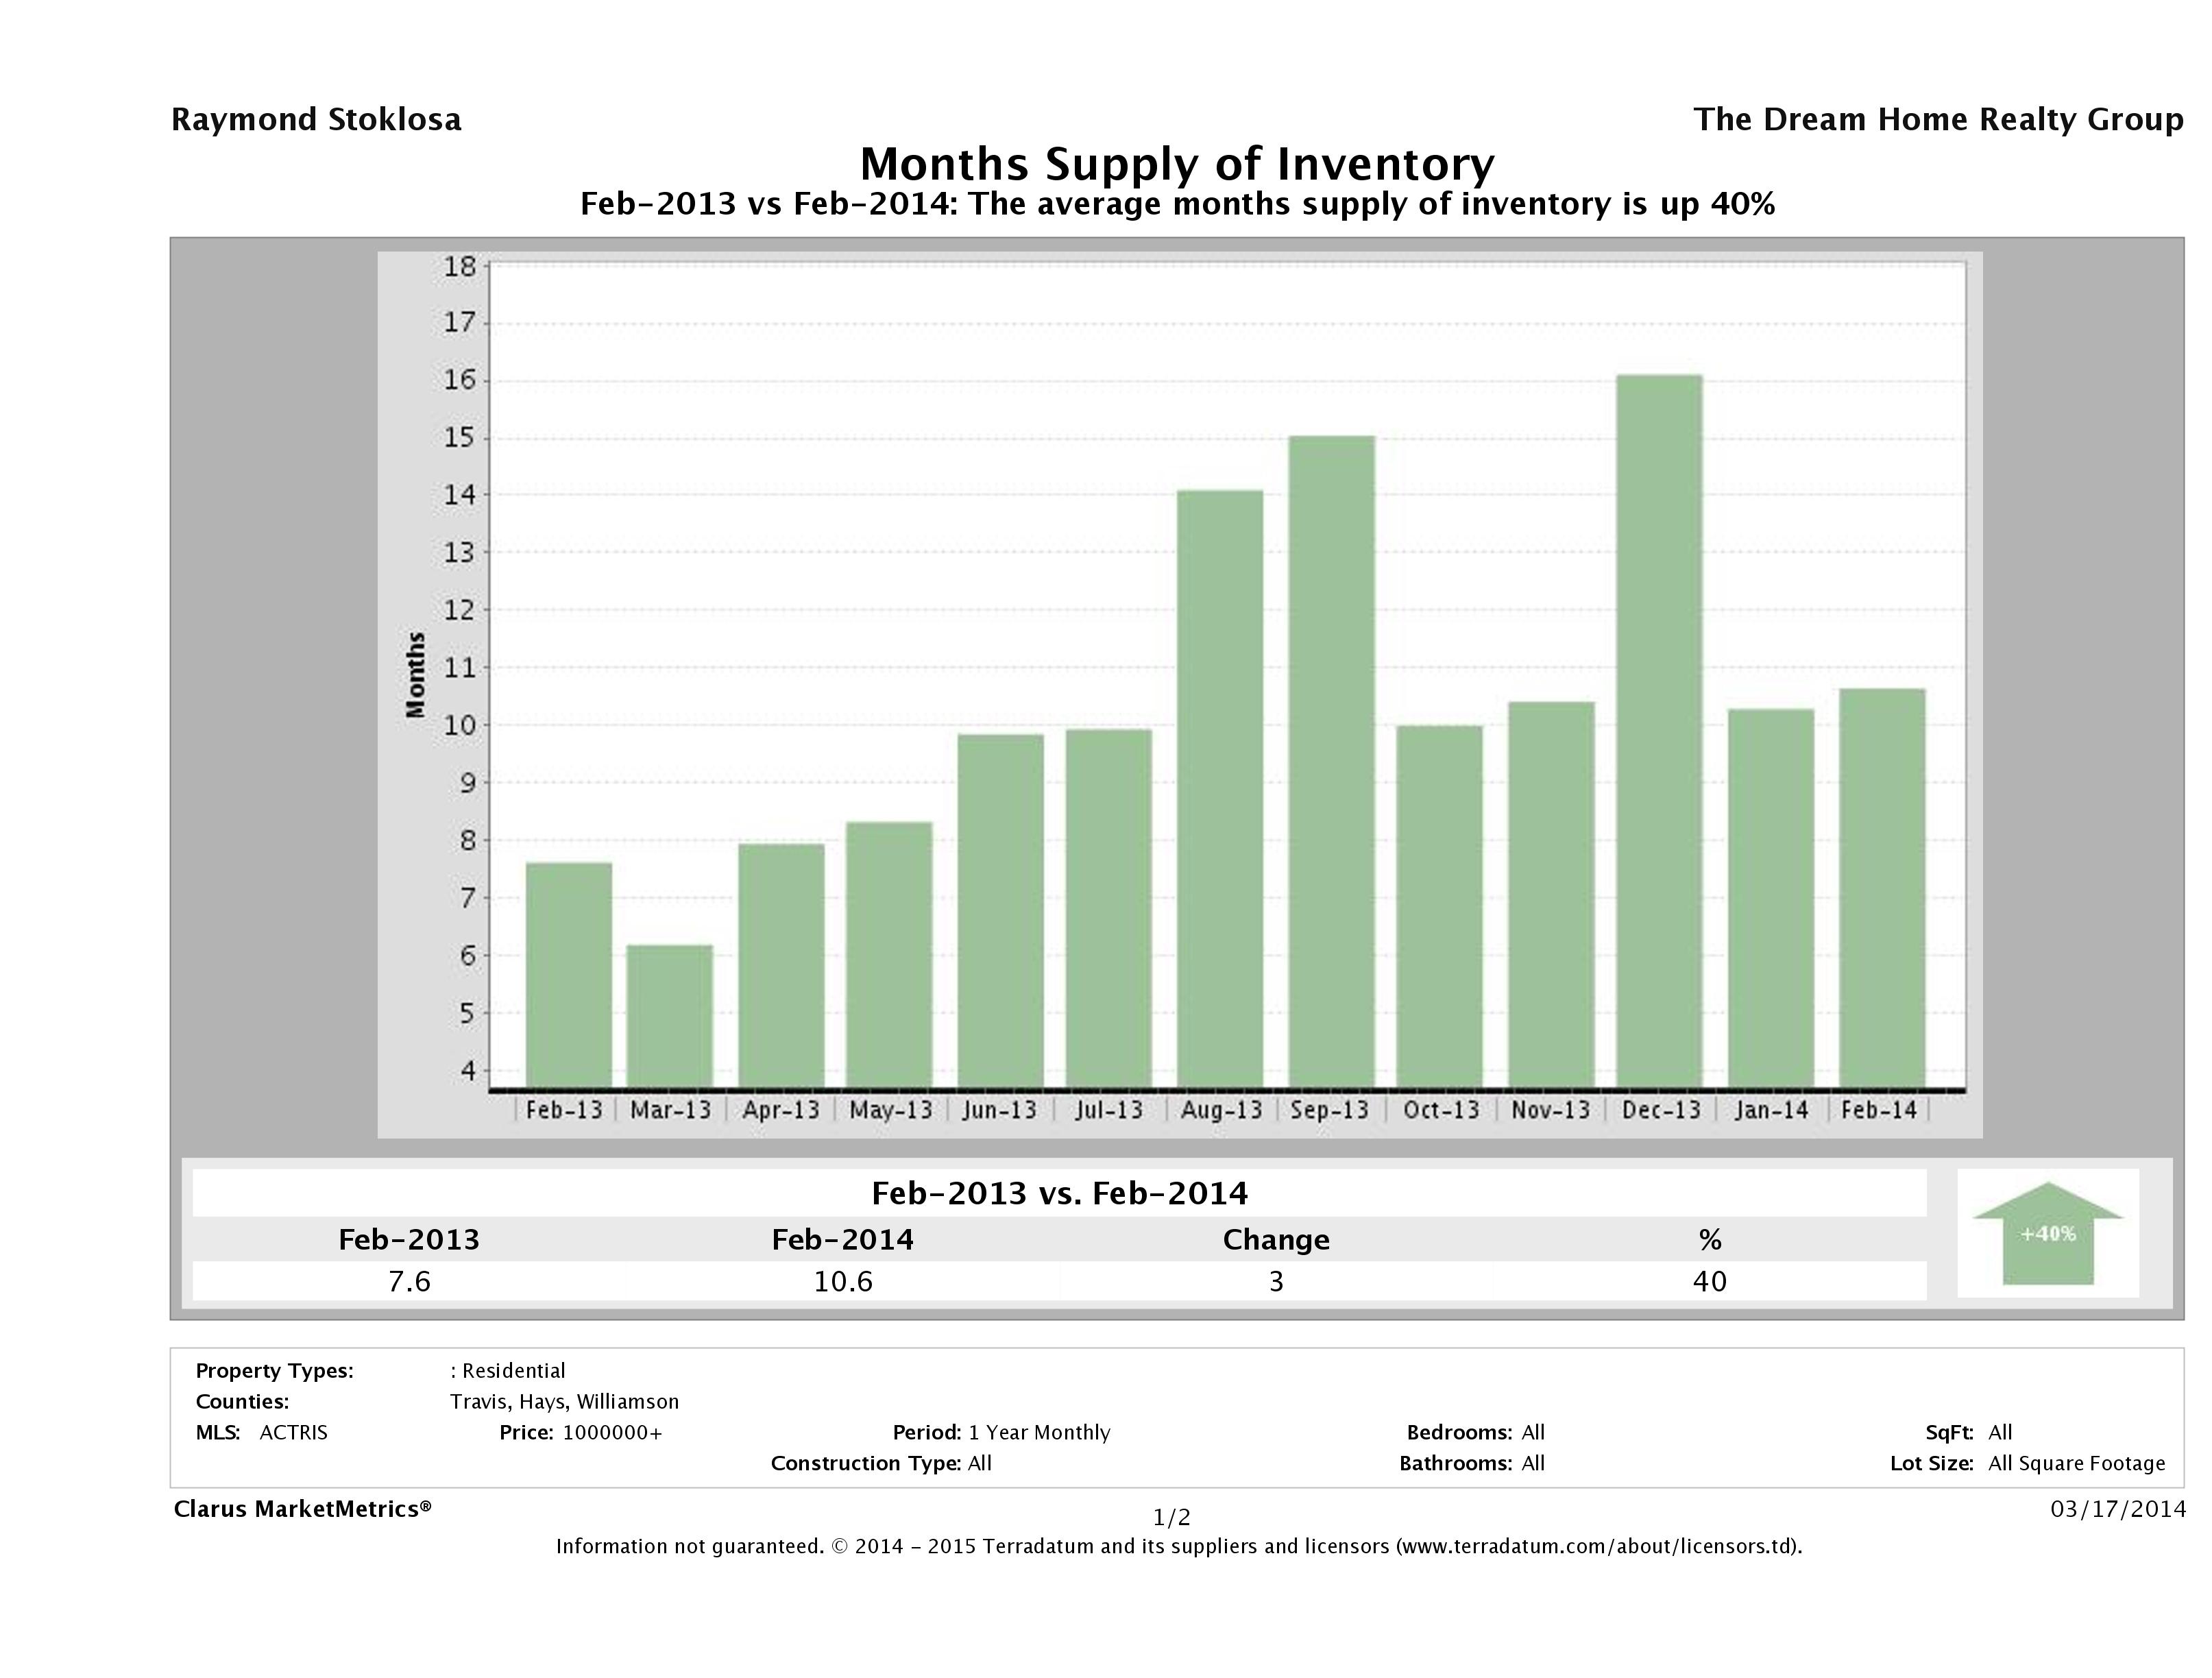Click the Feb-2014 value 10.6
Screen dimensions: 2212x1678
[842, 1281]
